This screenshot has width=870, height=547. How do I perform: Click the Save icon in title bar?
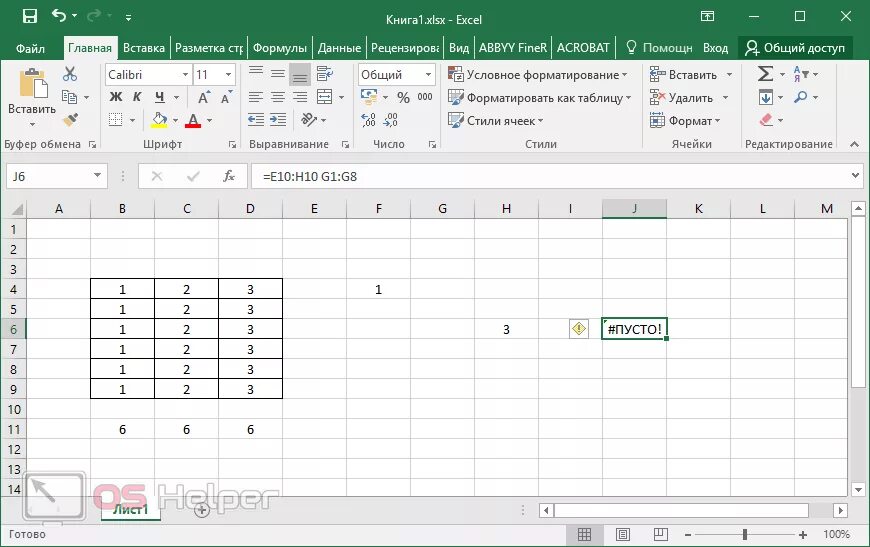pos(29,16)
